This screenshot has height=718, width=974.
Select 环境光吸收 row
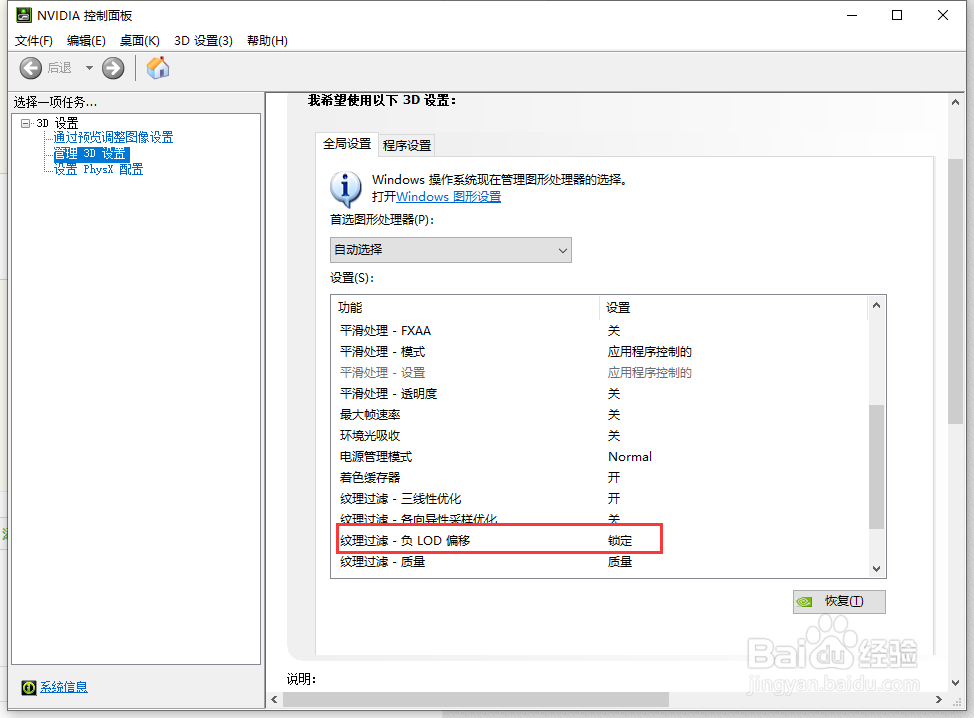point(599,435)
